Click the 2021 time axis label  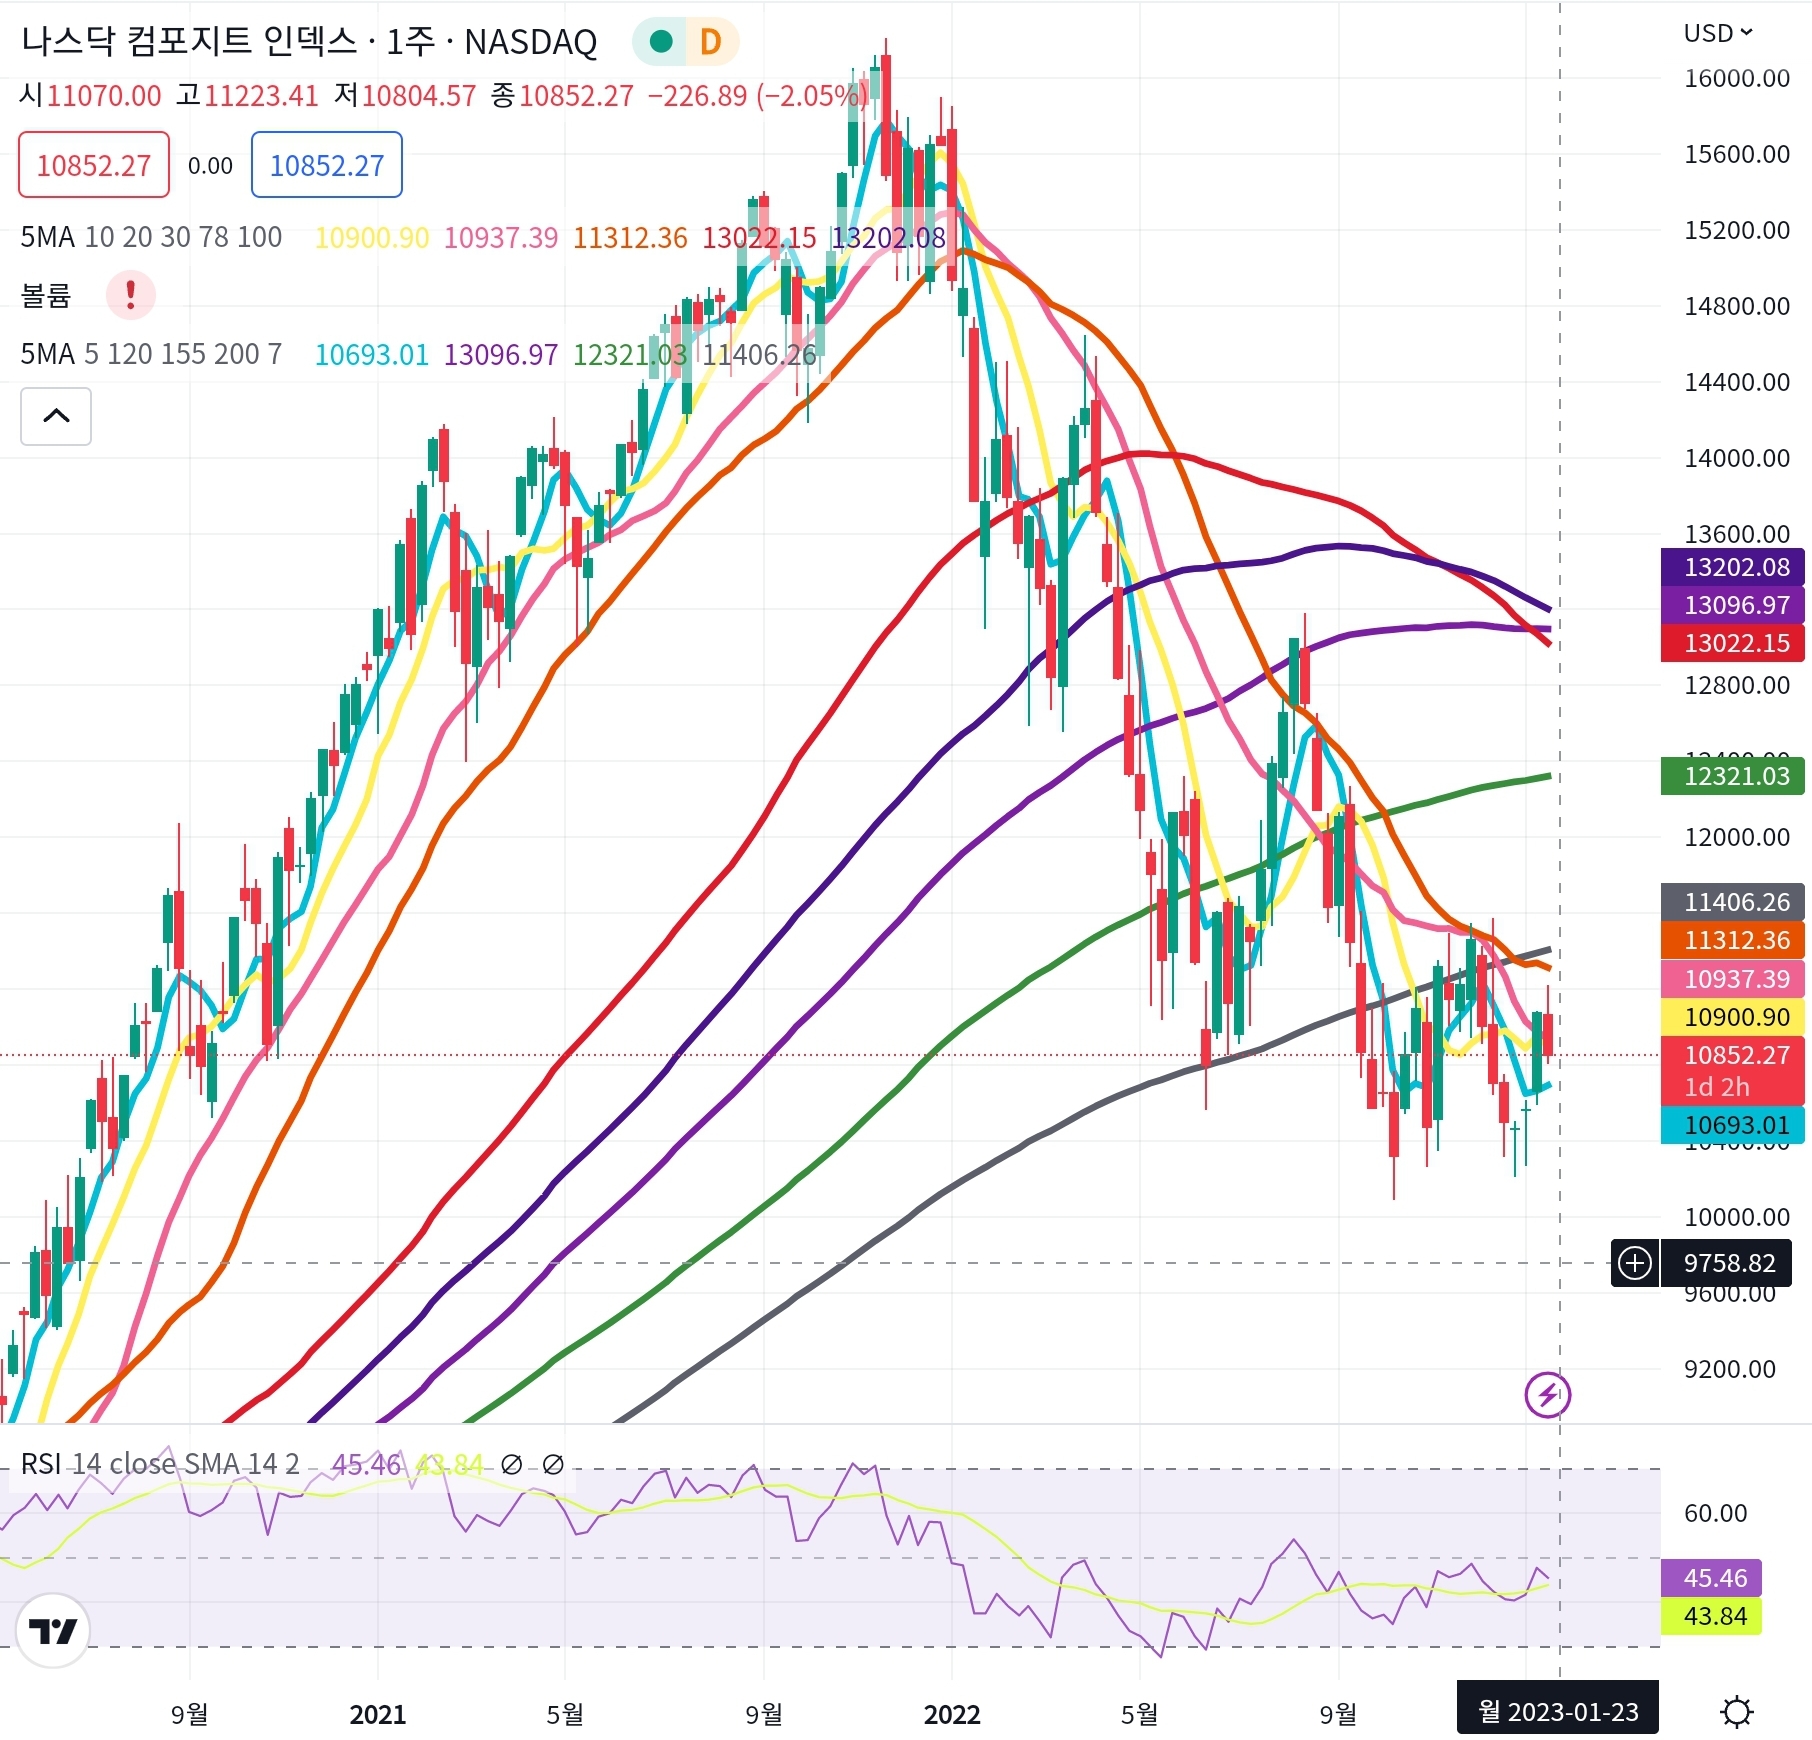pyautogui.click(x=378, y=1715)
